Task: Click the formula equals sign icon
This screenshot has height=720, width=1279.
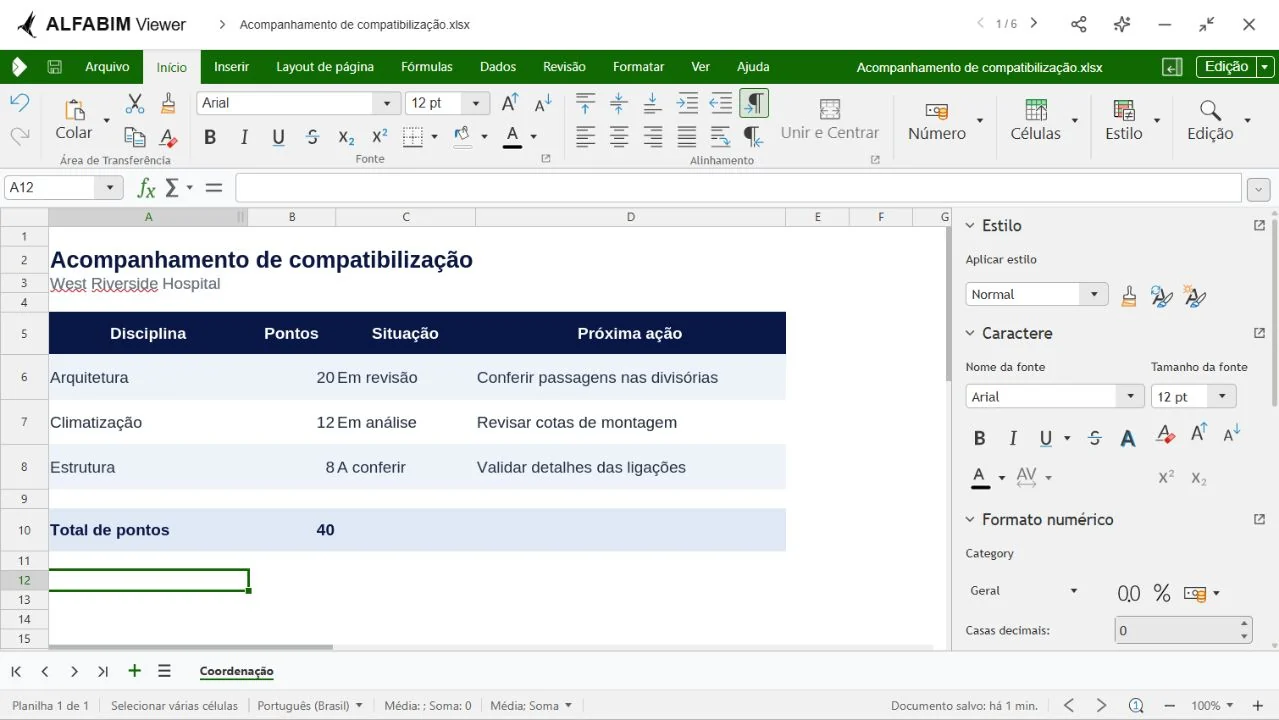Action: point(213,187)
